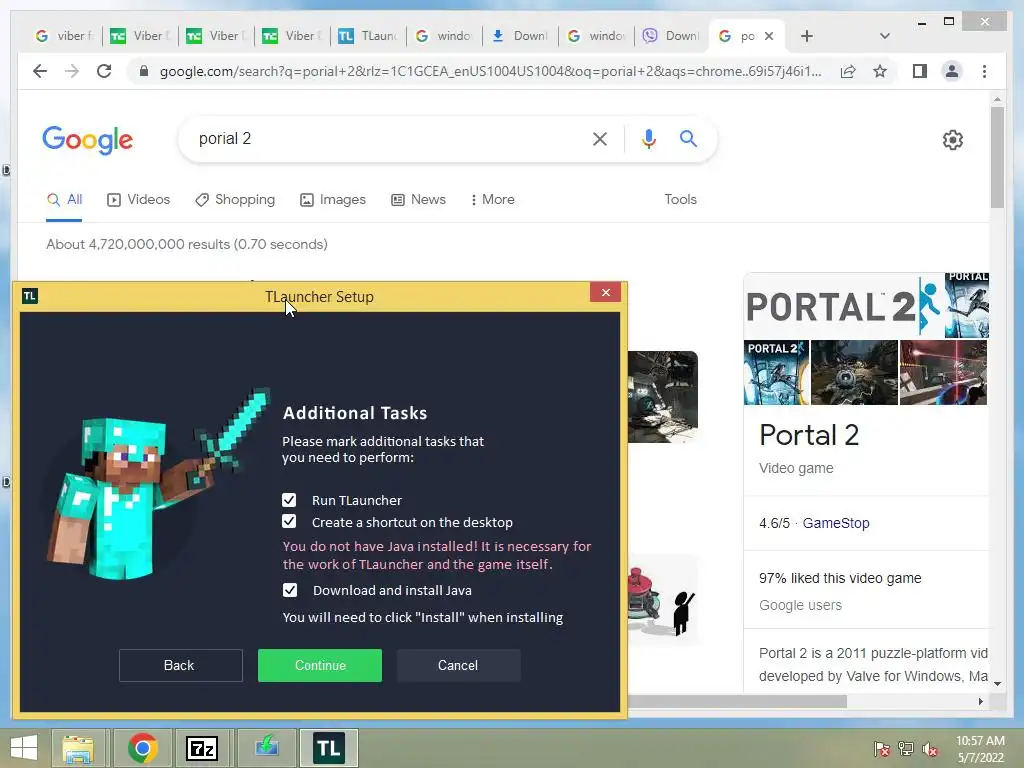Switch to Shopping results
The height and width of the screenshot is (768, 1024).
point(235,199)
